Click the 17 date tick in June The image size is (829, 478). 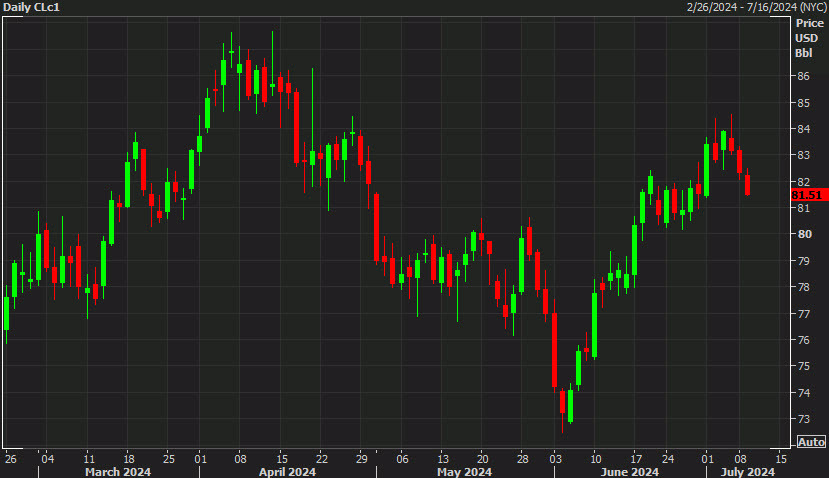636,458
